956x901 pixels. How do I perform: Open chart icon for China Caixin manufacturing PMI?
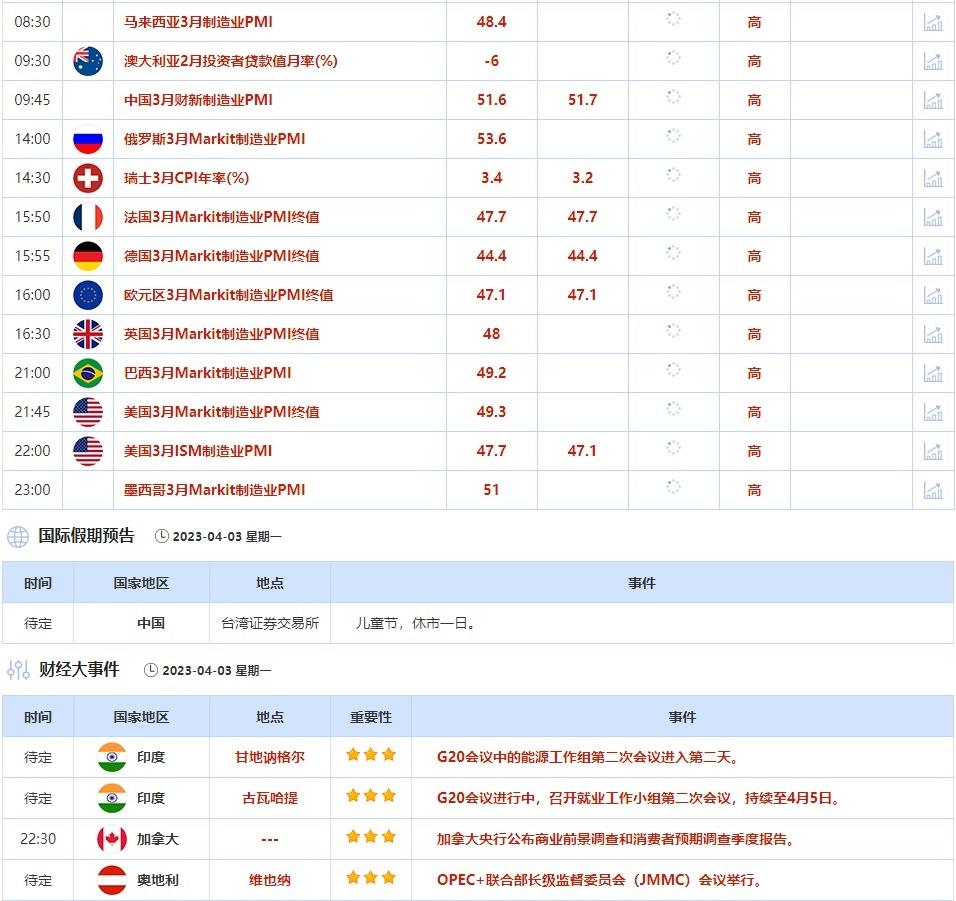[x=932, y=100]
